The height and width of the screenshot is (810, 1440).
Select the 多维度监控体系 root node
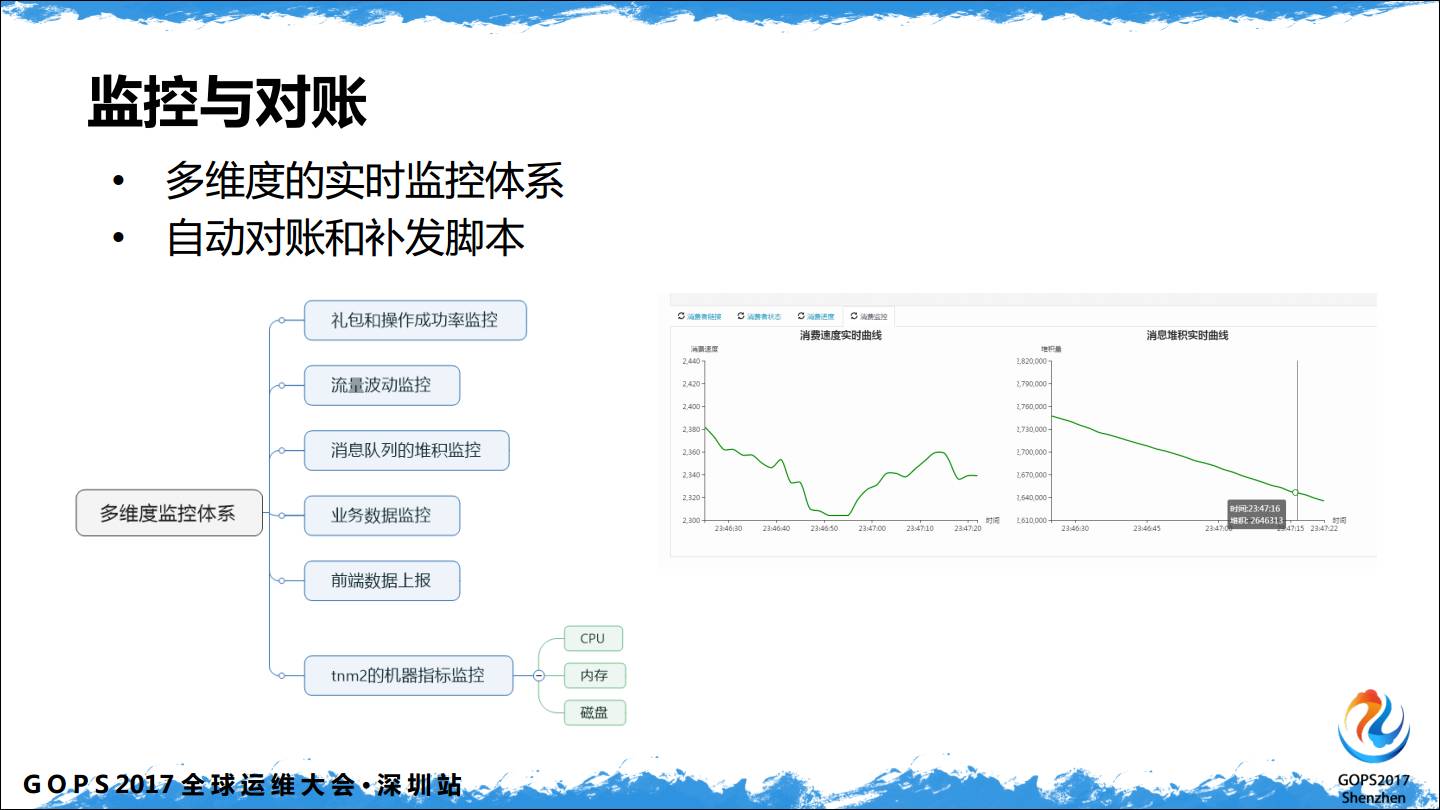tap(169, 513)
